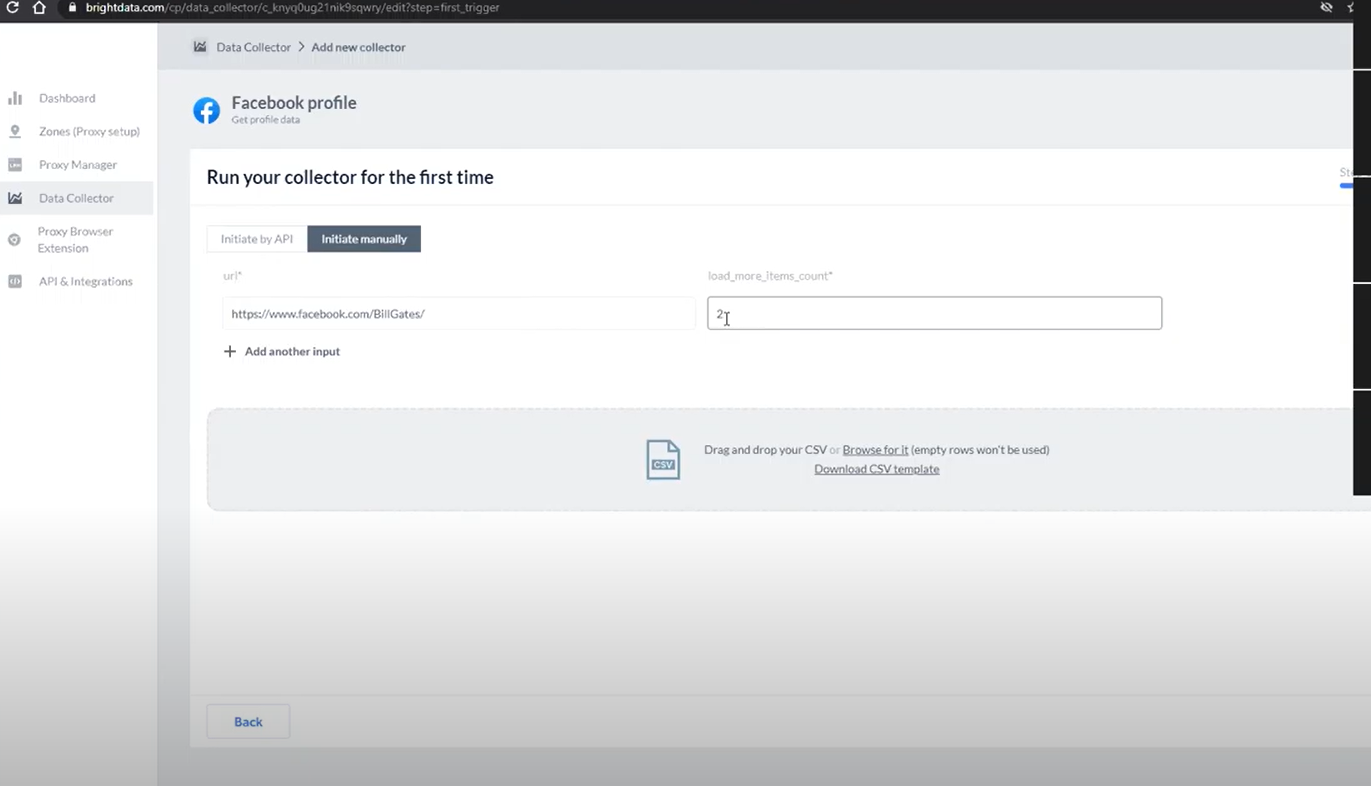Click the load_more_items_count* label
1371x786 pixels.
(770, 275)
